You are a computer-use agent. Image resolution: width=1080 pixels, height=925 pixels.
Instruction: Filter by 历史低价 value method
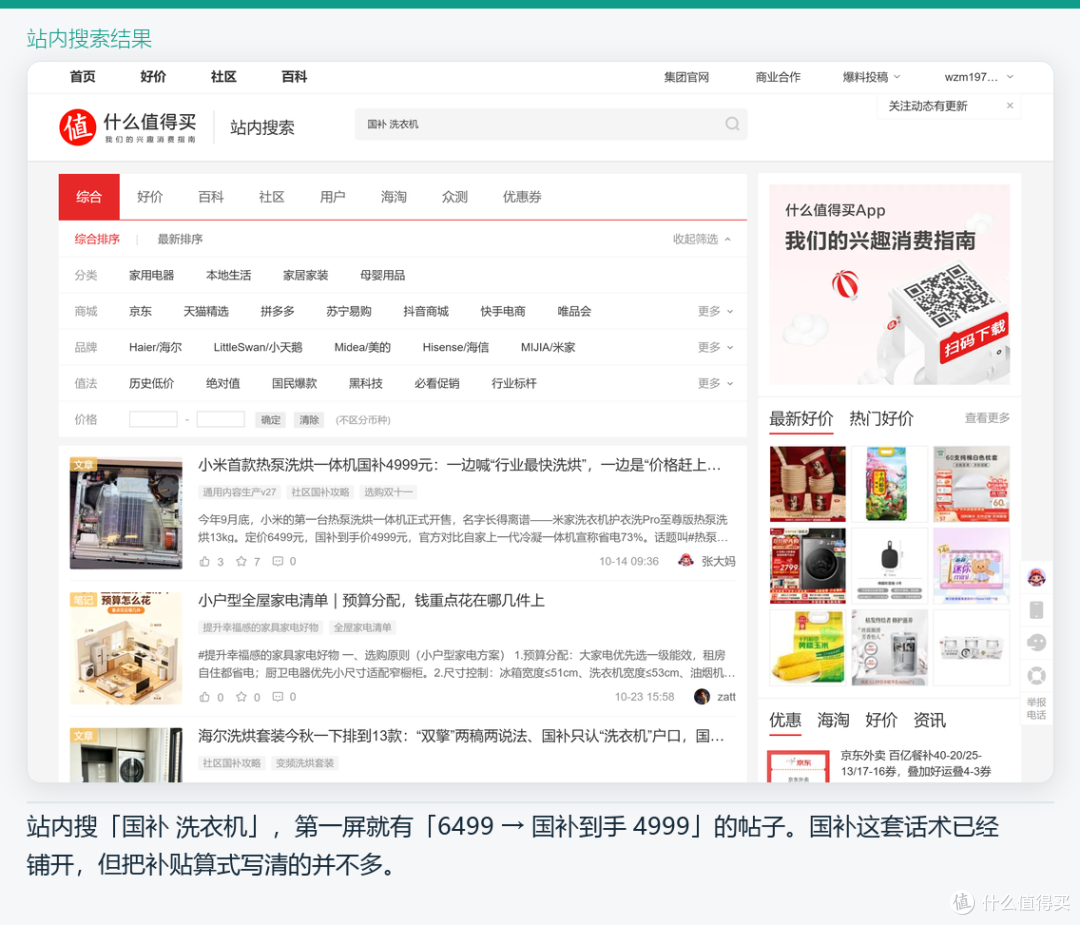tap(152, 383)
